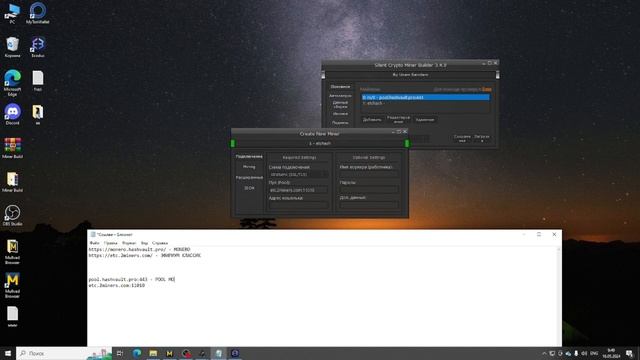The width and height of the screenshot is (640, 360).
Task: Switch to Mullvad Browser in the taskbar
Action: click(x=169, y=353)
